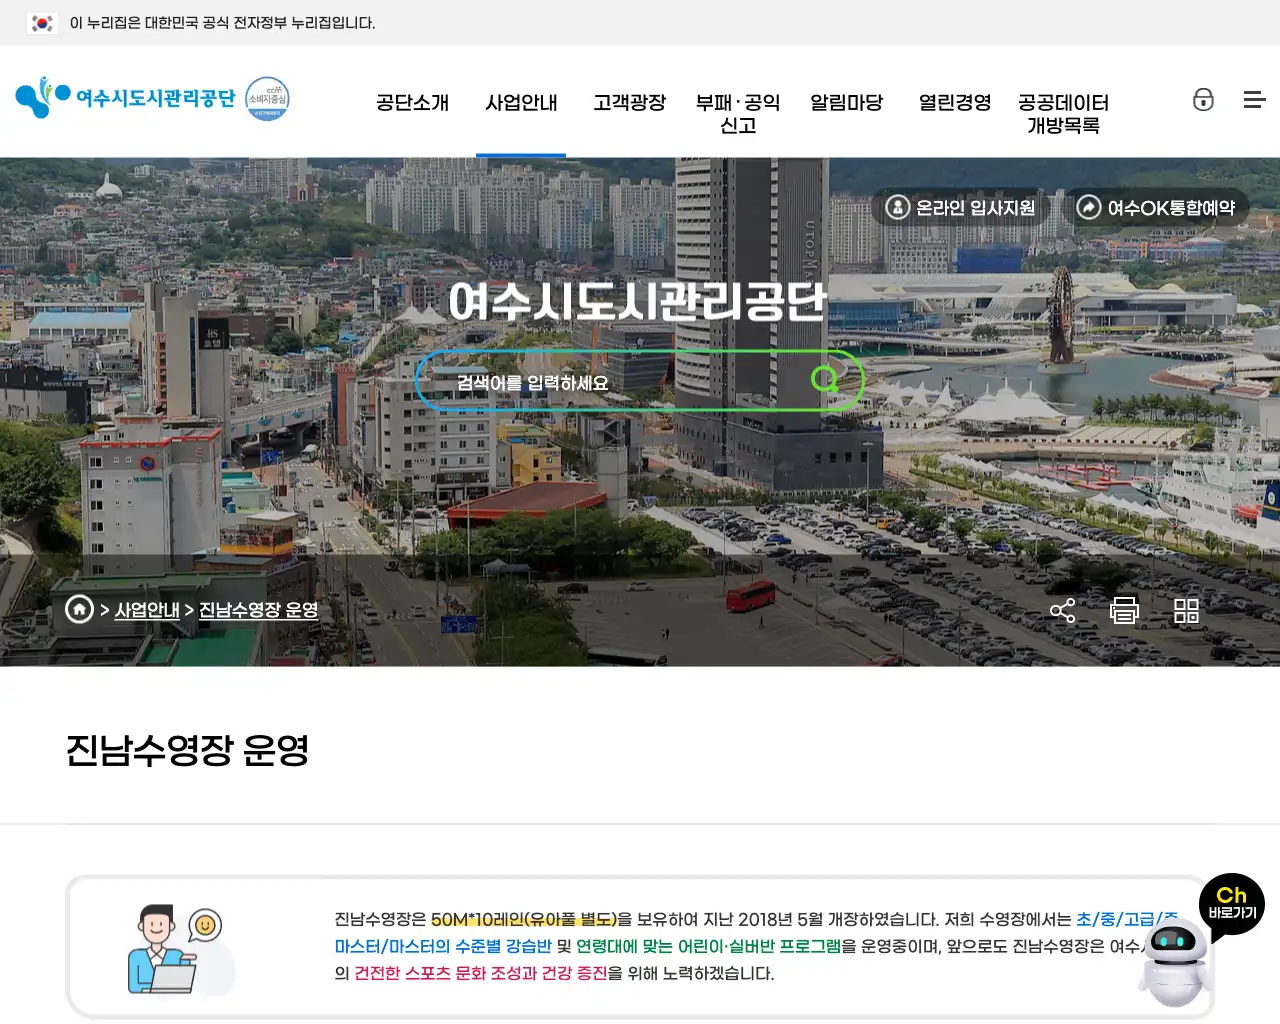Image resolution: width=1280 pixels, height=1024 pixels.
Task: Click the 소비자중심 certification badge
Action: (x=265, y=99)
